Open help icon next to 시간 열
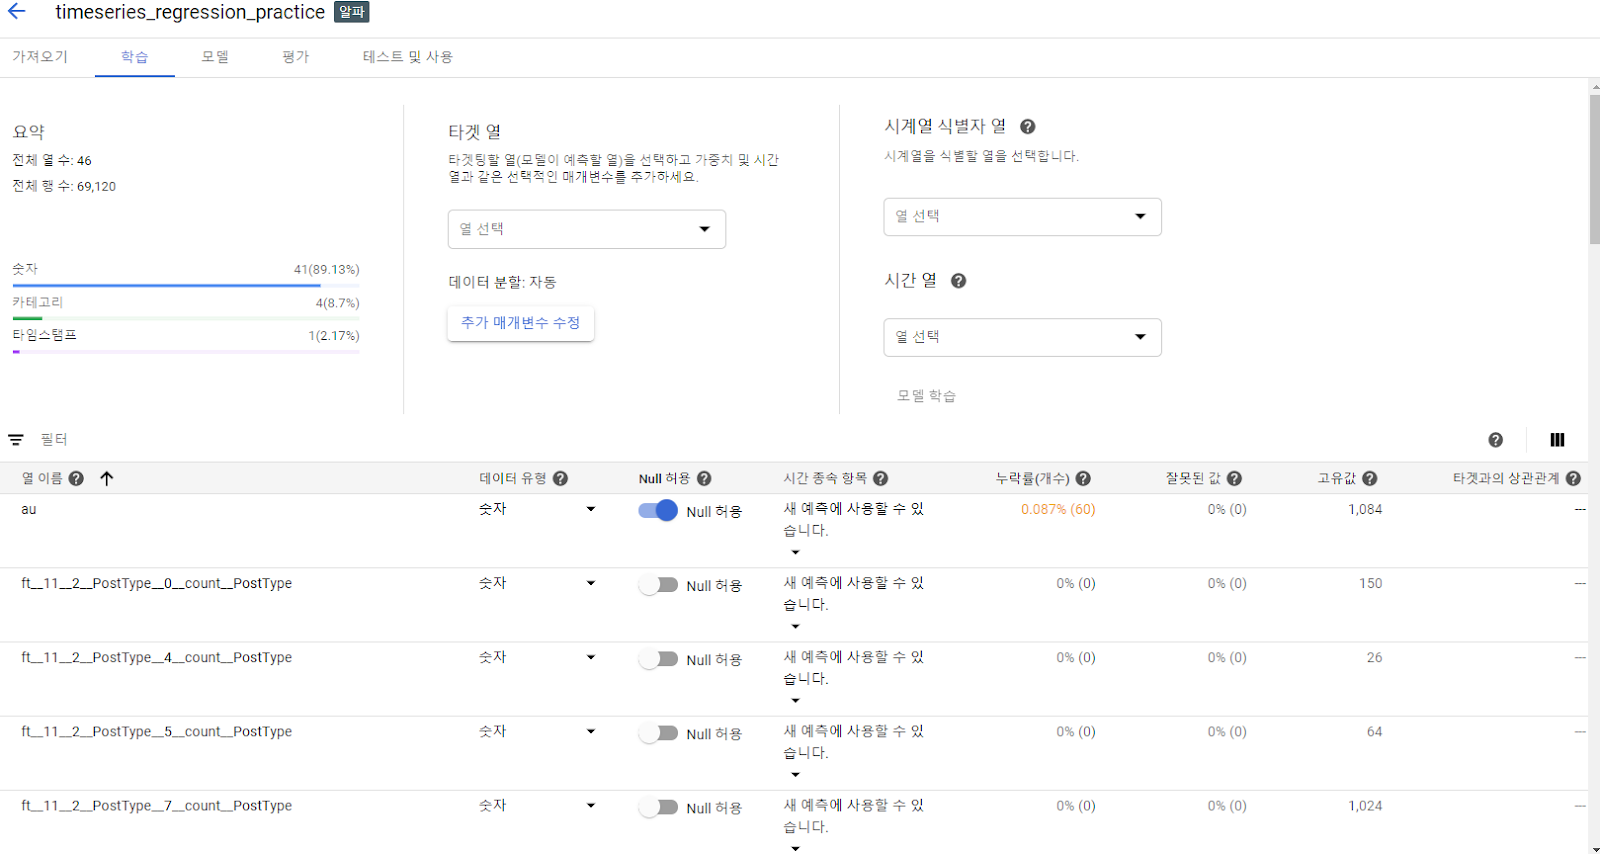Image resolution: width=1600 pixels, height=854 pixels. click(x=958, y=281)
